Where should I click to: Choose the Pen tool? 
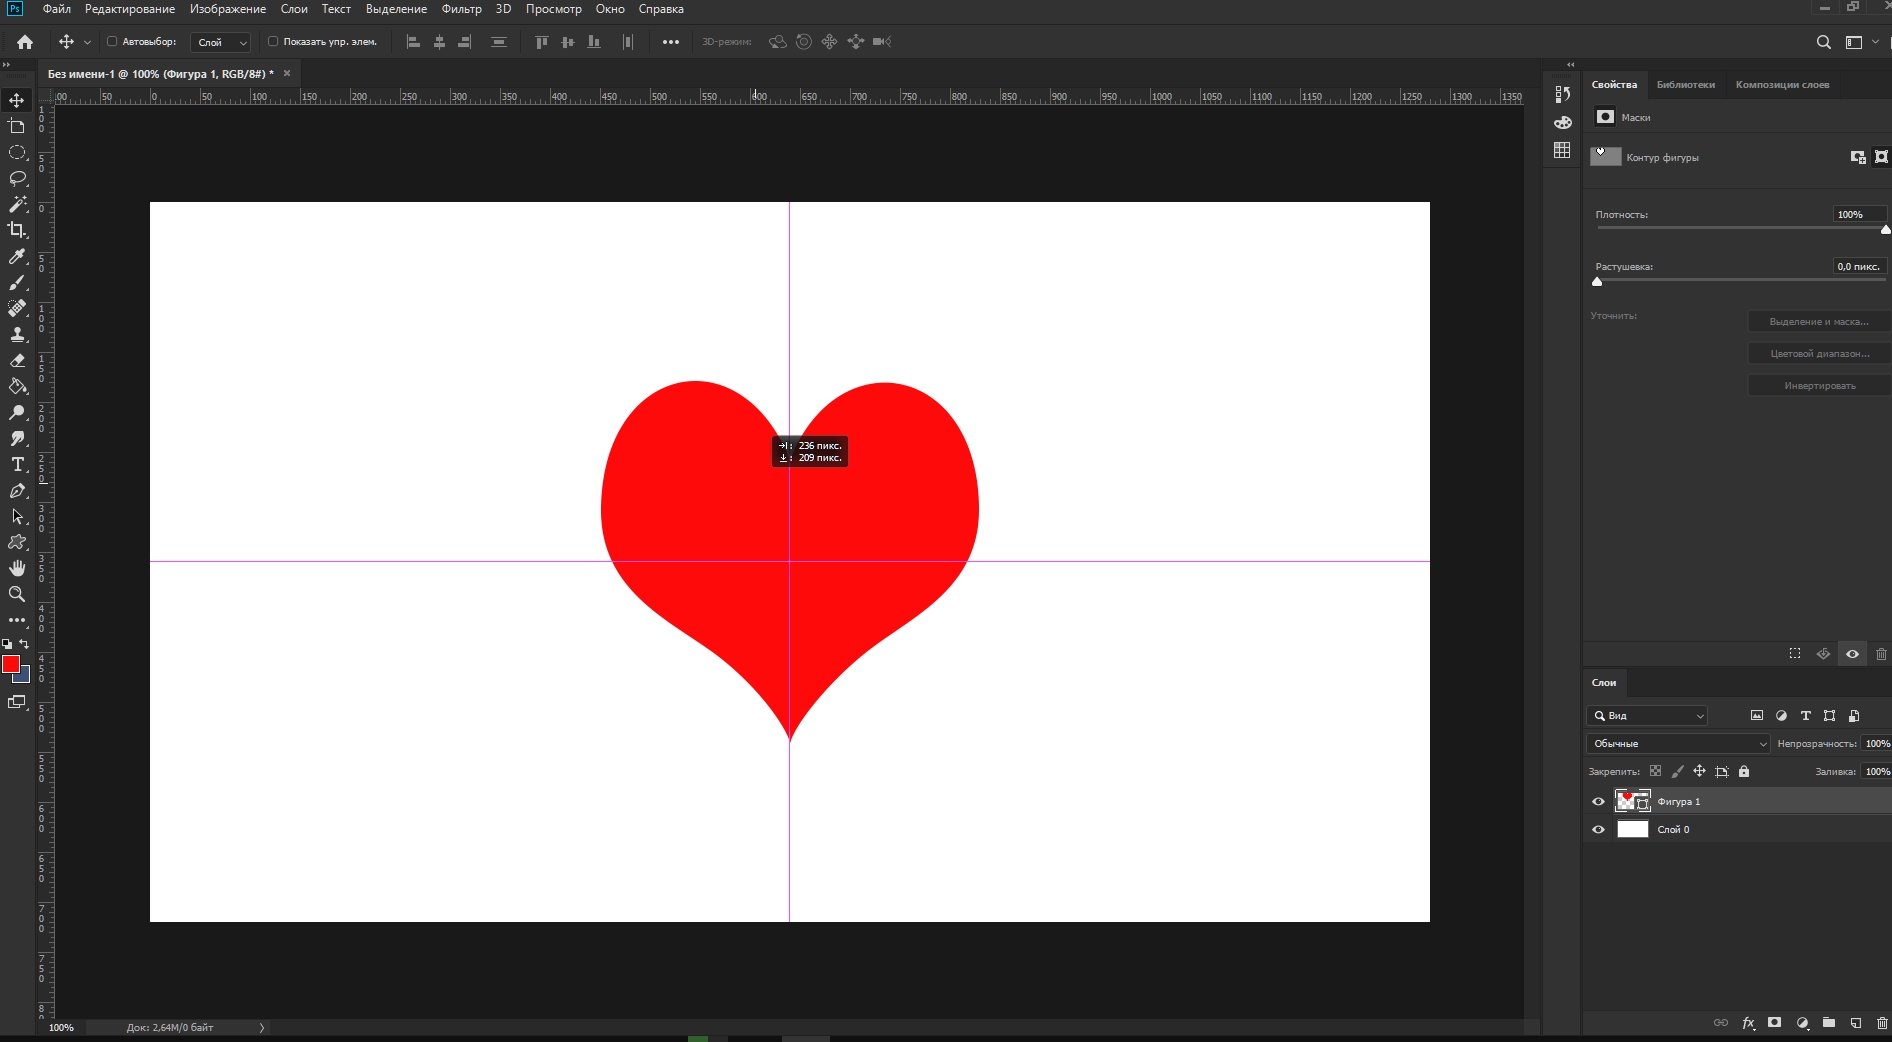(x=17, y=490)
